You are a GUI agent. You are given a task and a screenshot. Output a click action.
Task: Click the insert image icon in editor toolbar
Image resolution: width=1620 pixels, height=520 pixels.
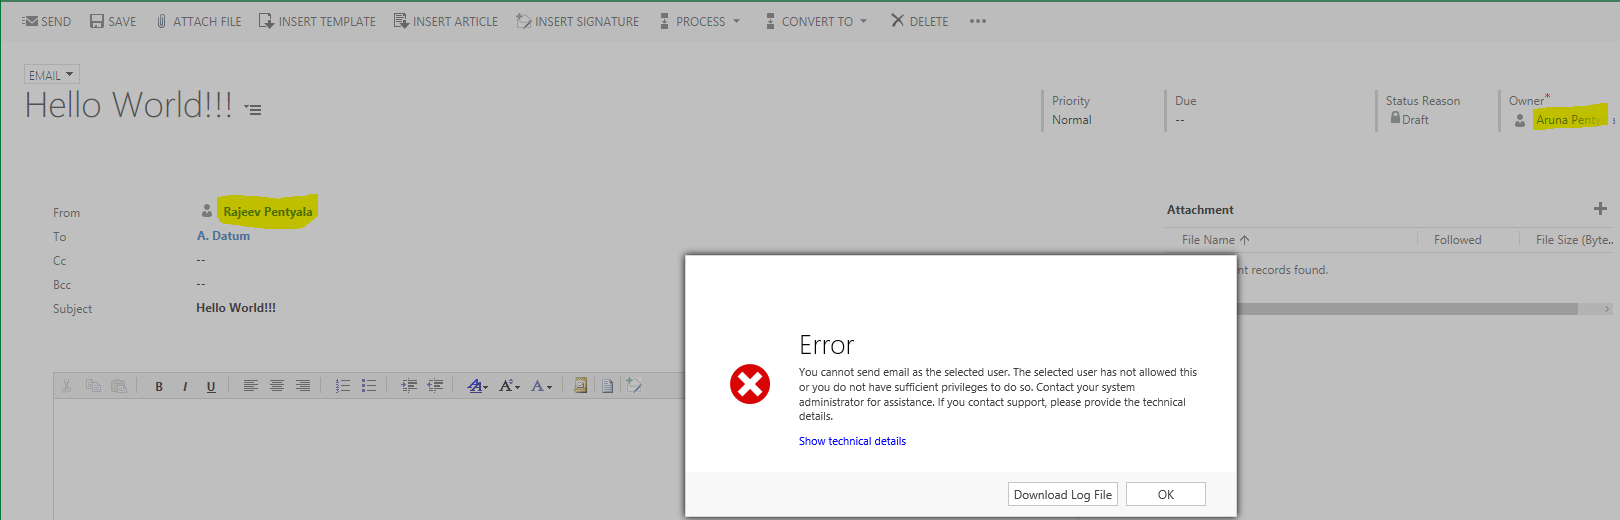[x=580, y=386]
